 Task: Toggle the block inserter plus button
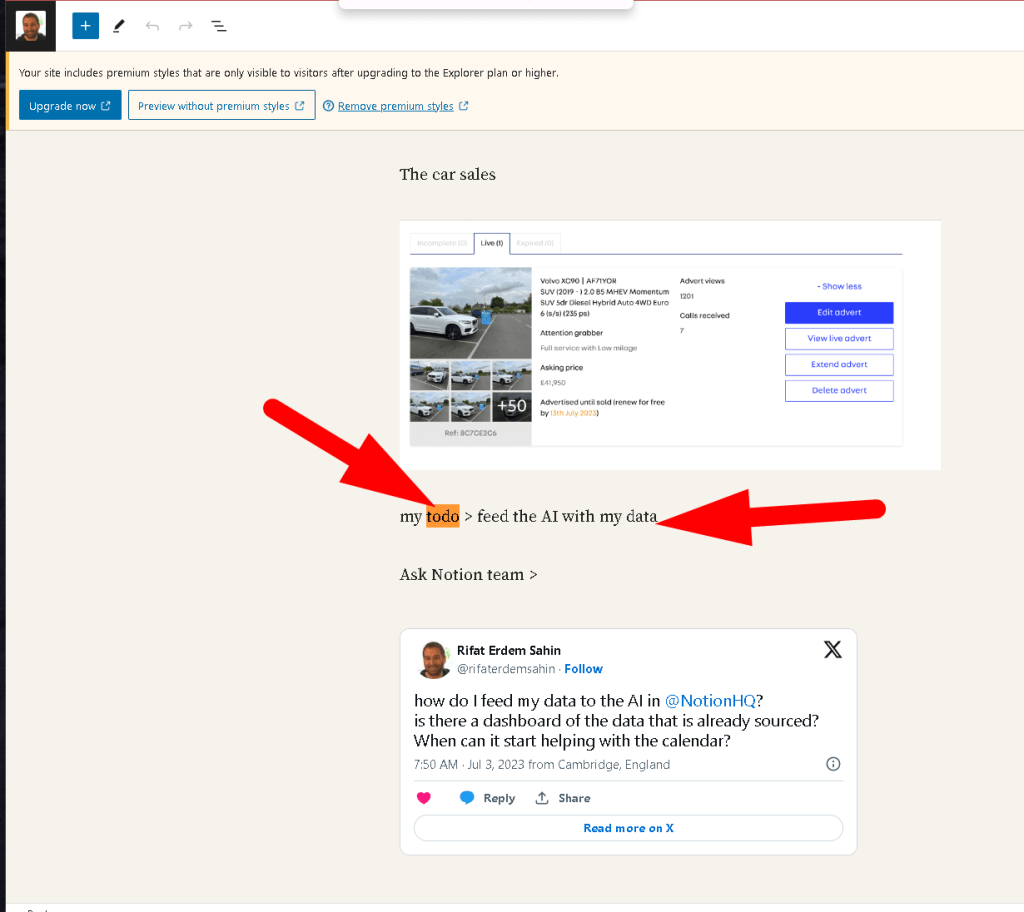(86, 26)
